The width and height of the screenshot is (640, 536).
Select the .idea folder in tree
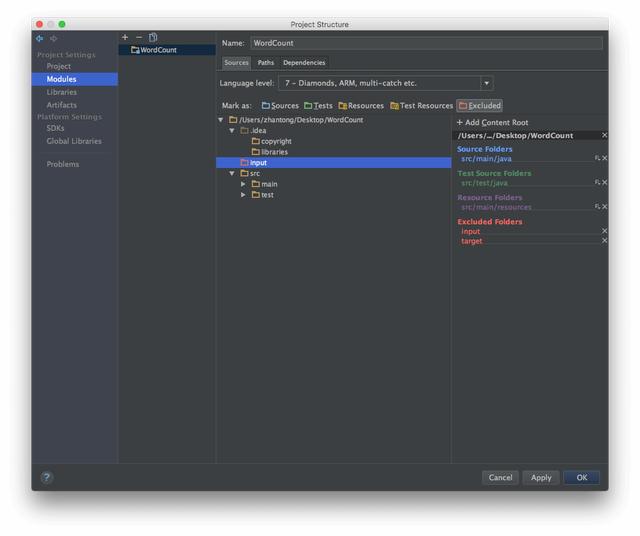click(253, 131)
